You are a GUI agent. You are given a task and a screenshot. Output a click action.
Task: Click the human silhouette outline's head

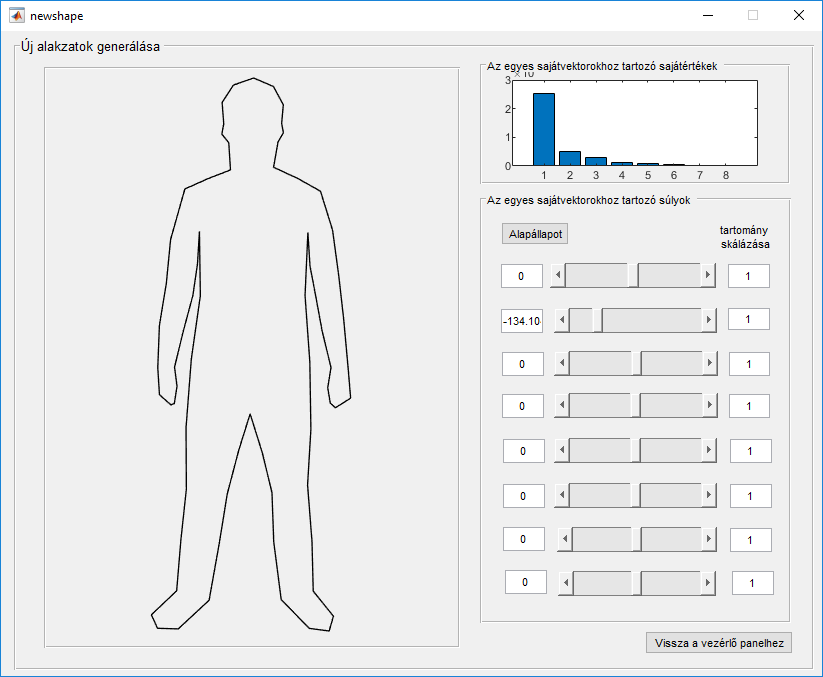click(x=252, y=110)
